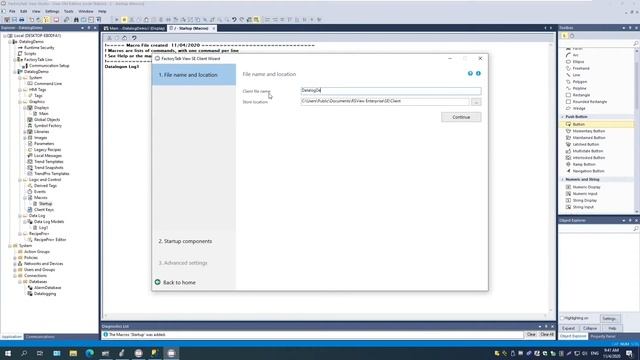Viewport: 640px width, 360px height.
Task: Click the binoculars find icon in toolbar
Action: pyautogui.click(x=76, y=20)
